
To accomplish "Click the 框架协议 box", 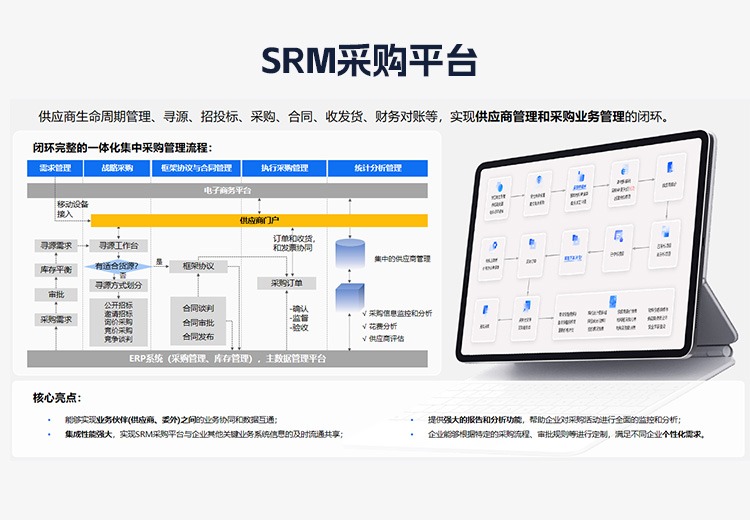I will pyautogui.click(x=199, y=266).
